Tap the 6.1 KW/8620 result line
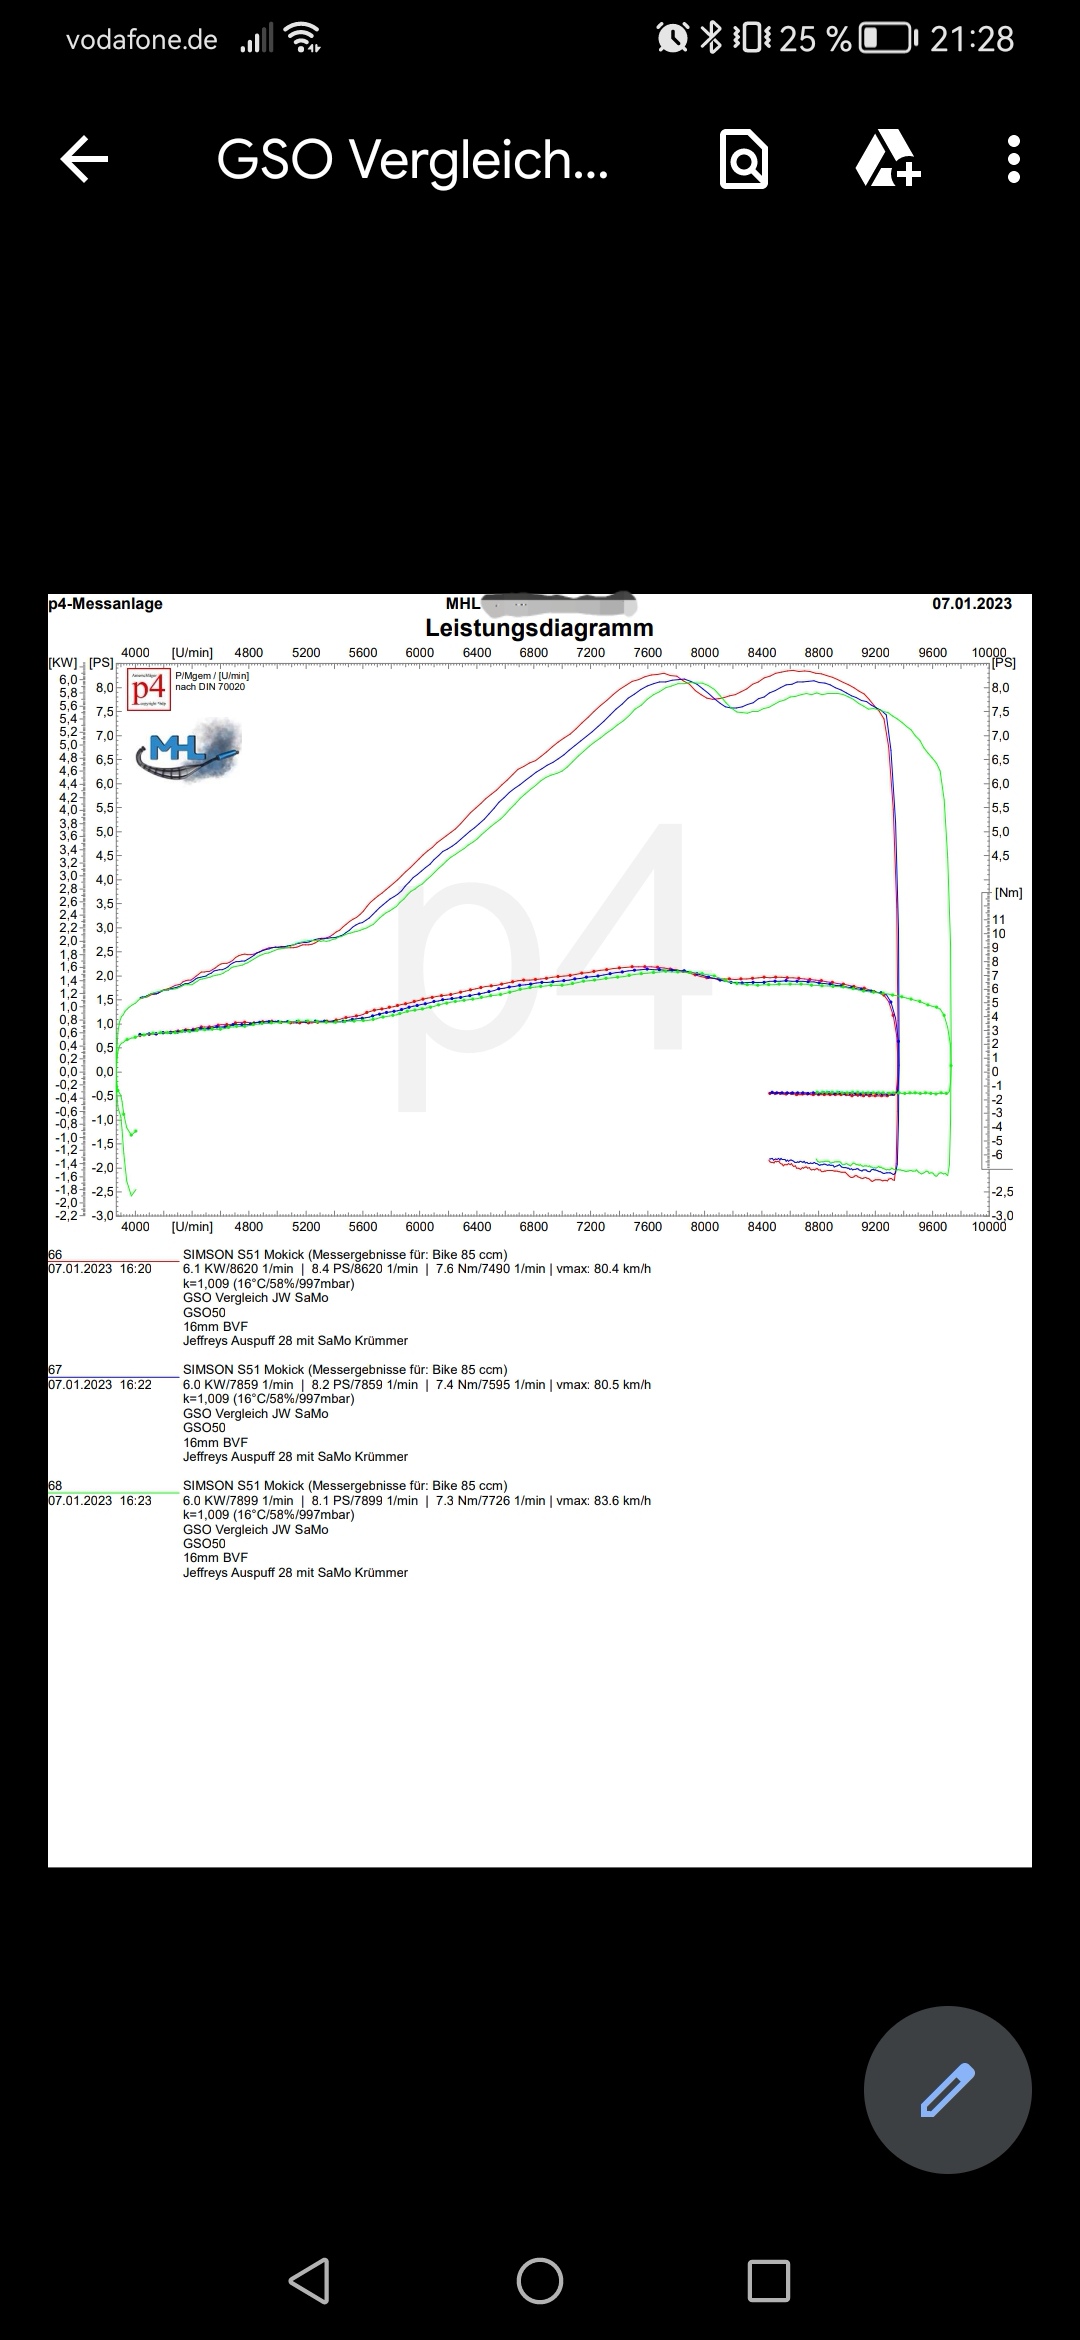The height and width of the screenshot is (2340, 1080). pos(238,1269)
